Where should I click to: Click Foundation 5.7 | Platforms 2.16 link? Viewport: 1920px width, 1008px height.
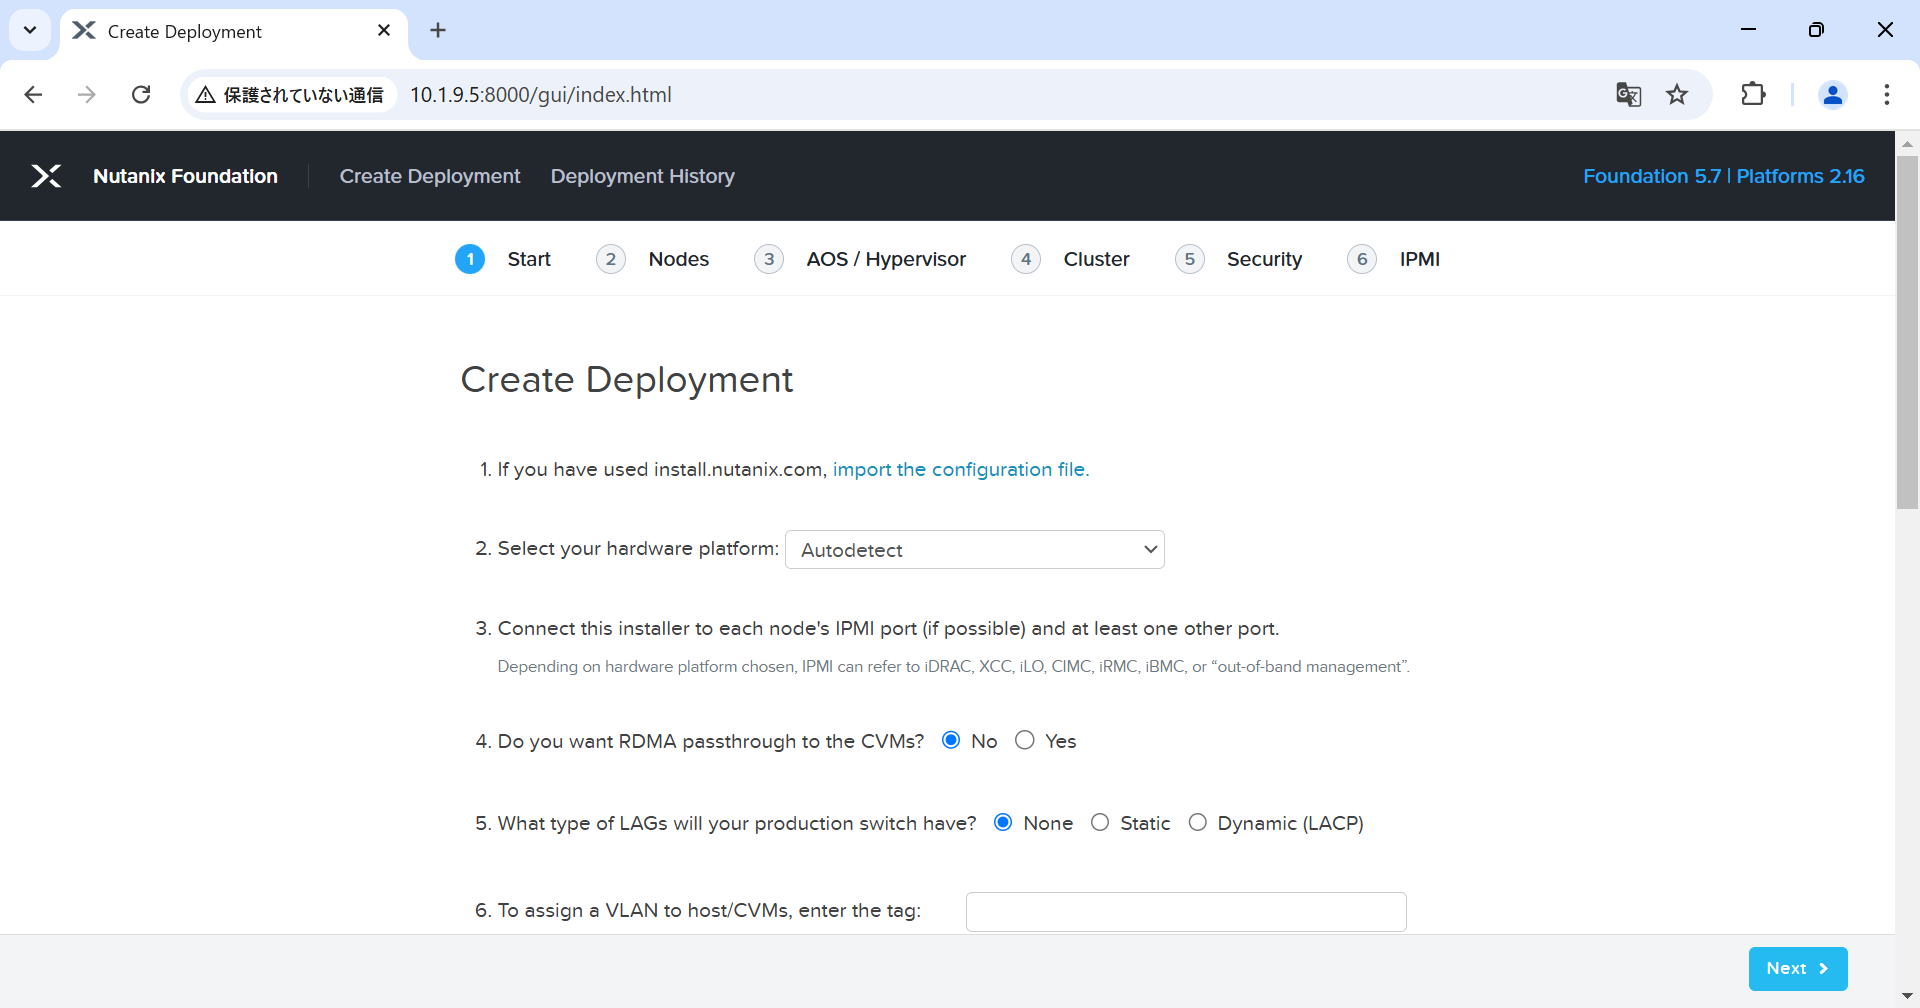1724,176
